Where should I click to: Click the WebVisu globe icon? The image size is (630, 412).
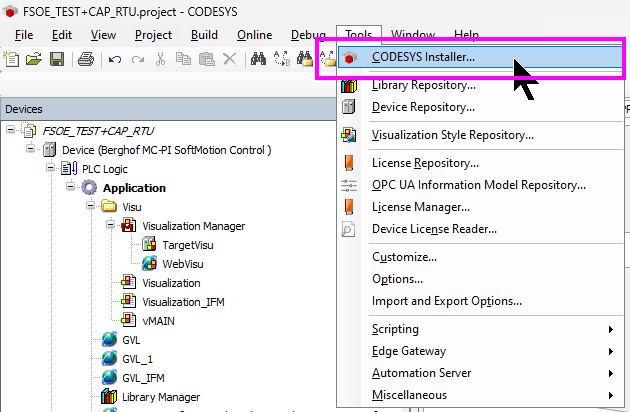149,264
